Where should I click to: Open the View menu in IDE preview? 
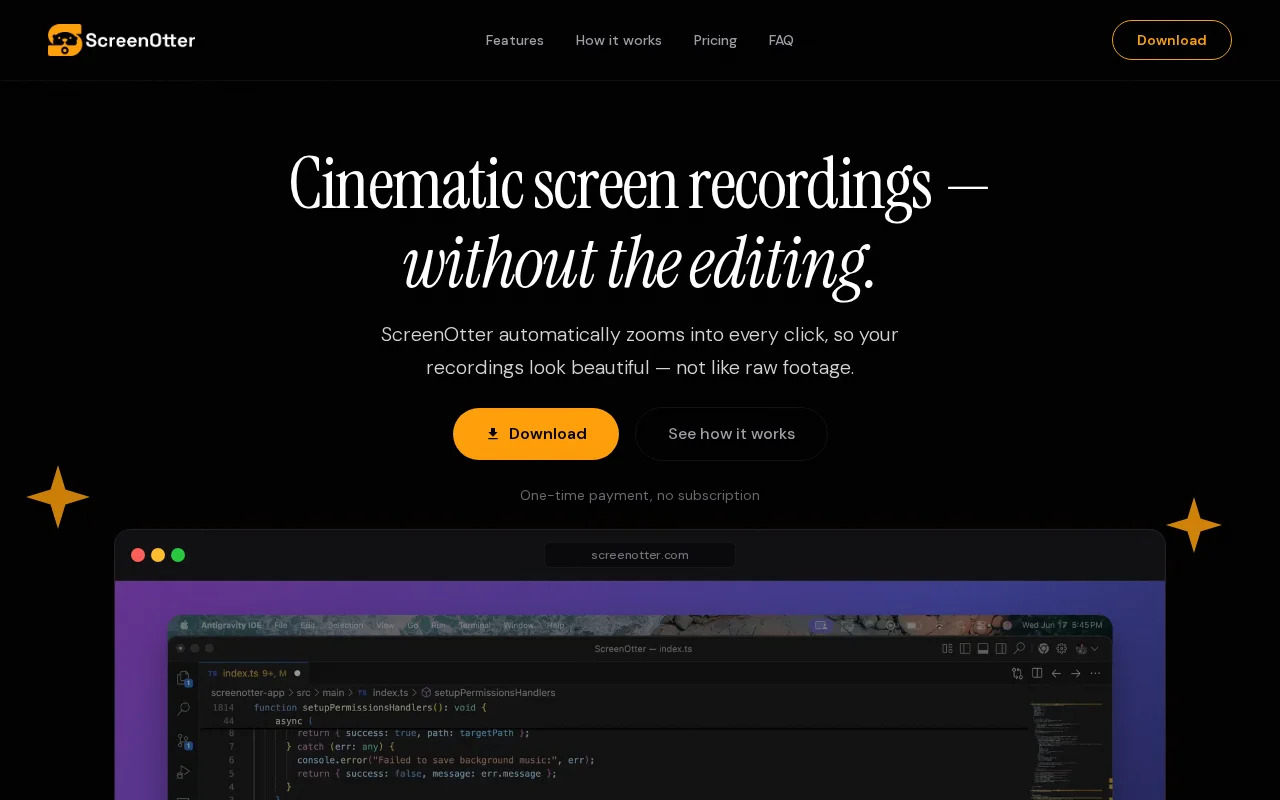point(385,625)
